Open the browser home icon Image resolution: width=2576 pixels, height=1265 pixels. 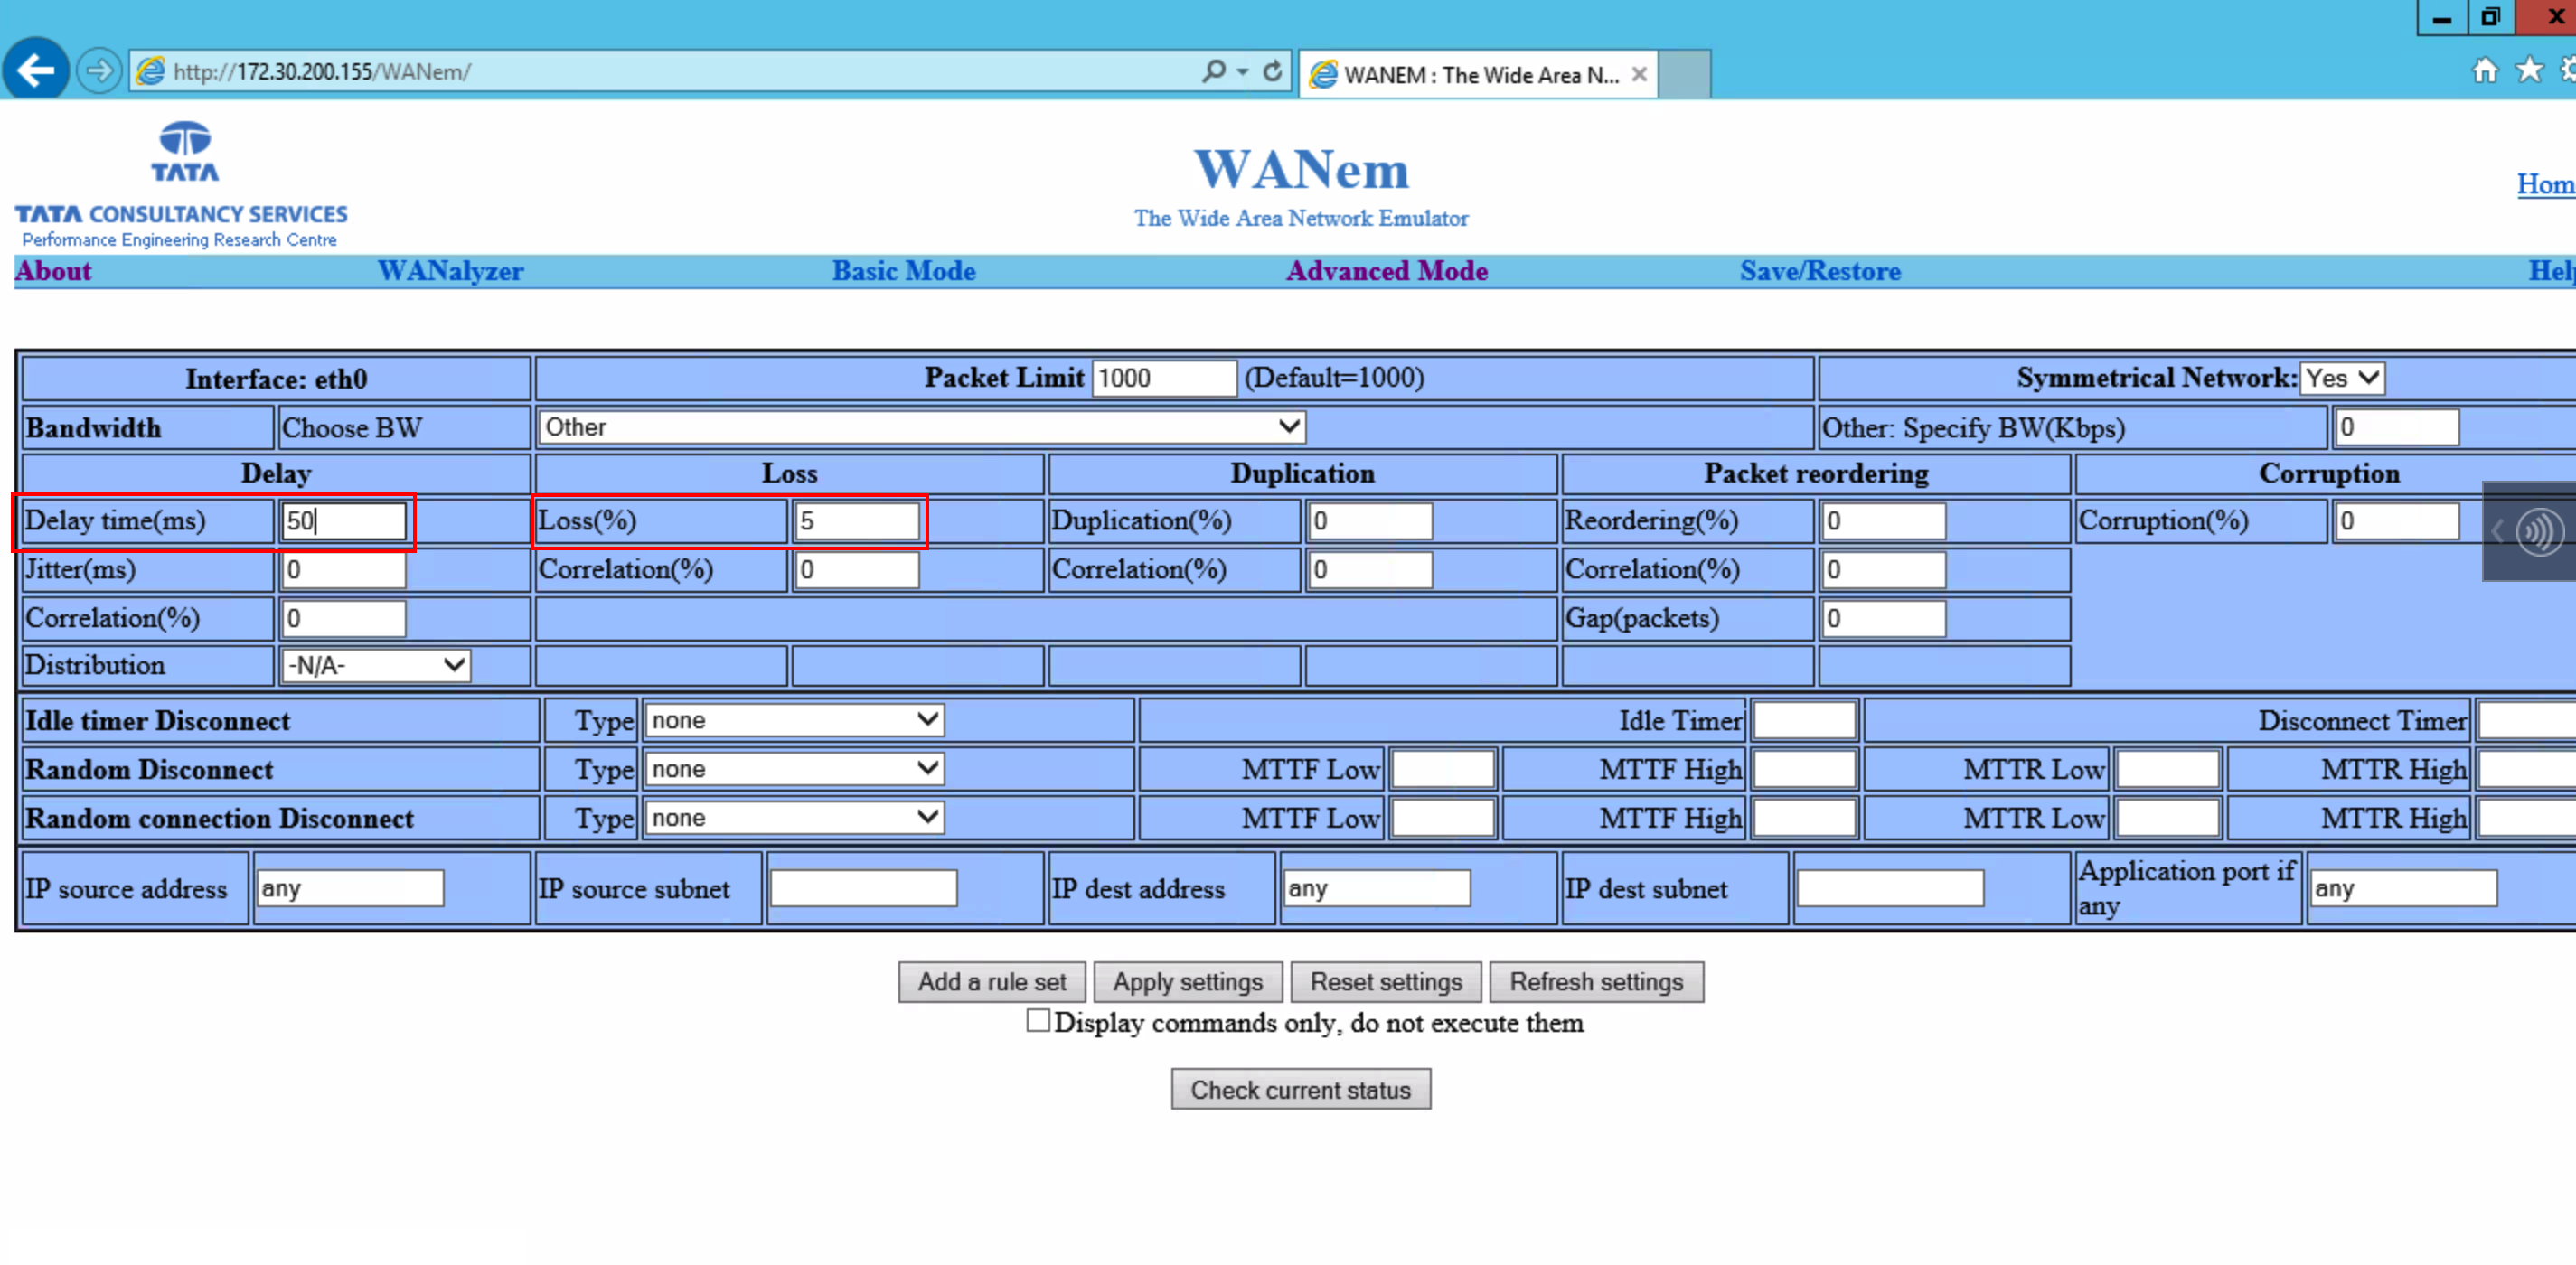[2485, 70]
